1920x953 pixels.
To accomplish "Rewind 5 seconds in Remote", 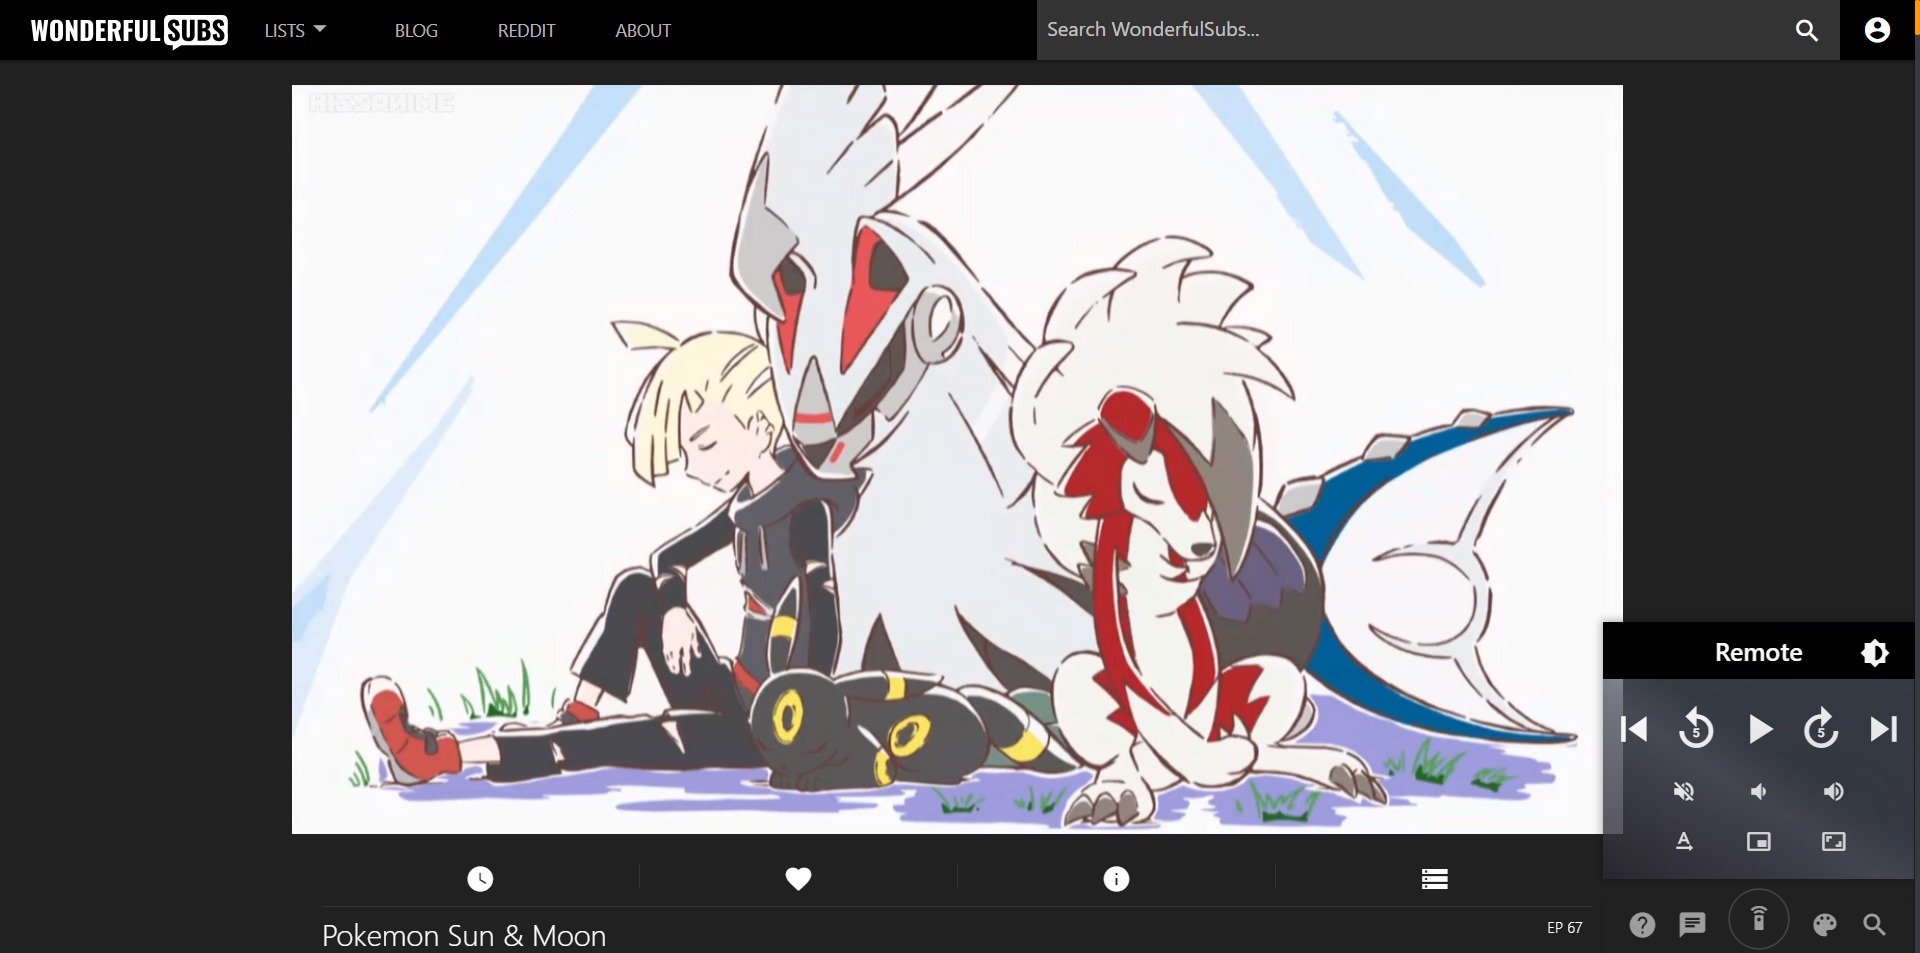I will pyautogui.click(x=1696, y=729).
